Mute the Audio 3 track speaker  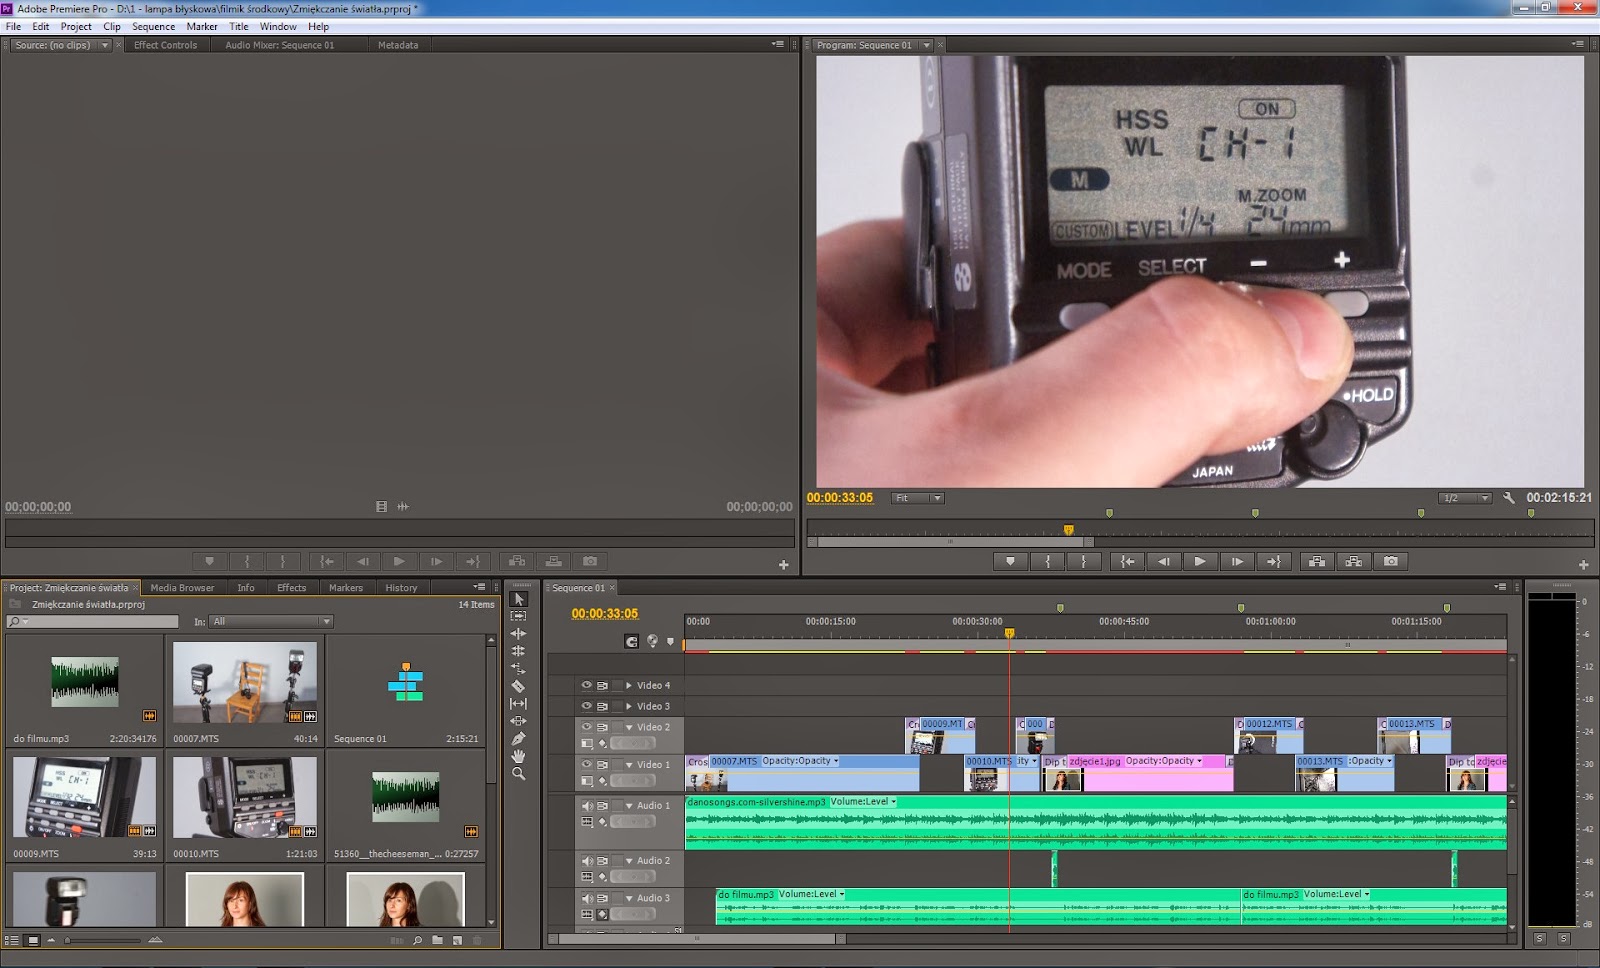587,898
